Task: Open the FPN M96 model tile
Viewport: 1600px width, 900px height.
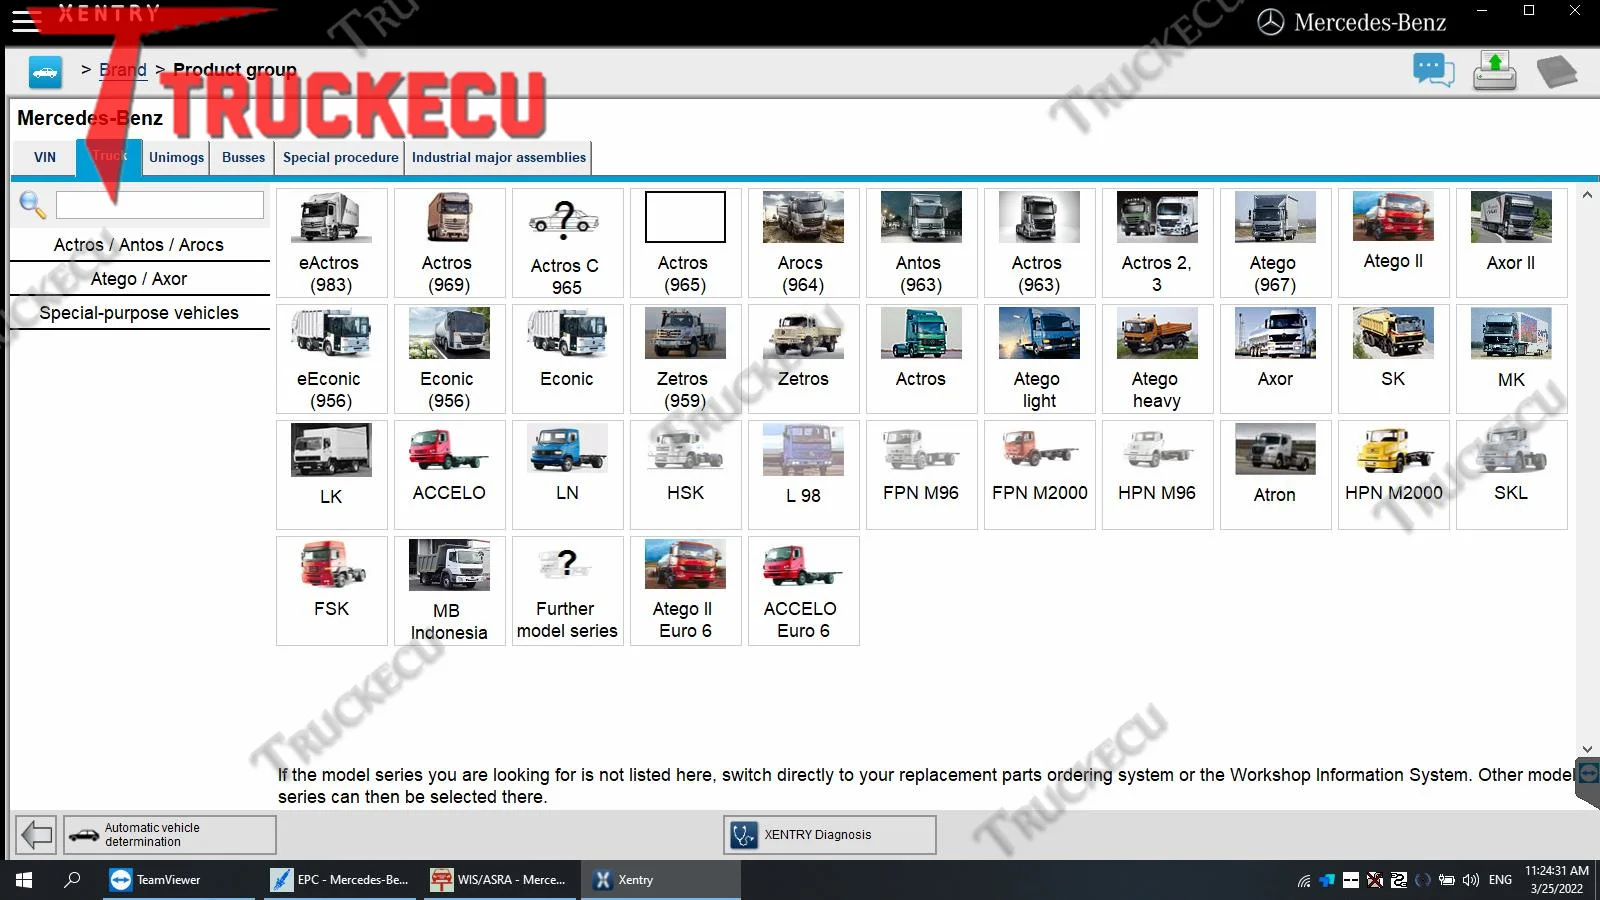Action: (921, 475)
